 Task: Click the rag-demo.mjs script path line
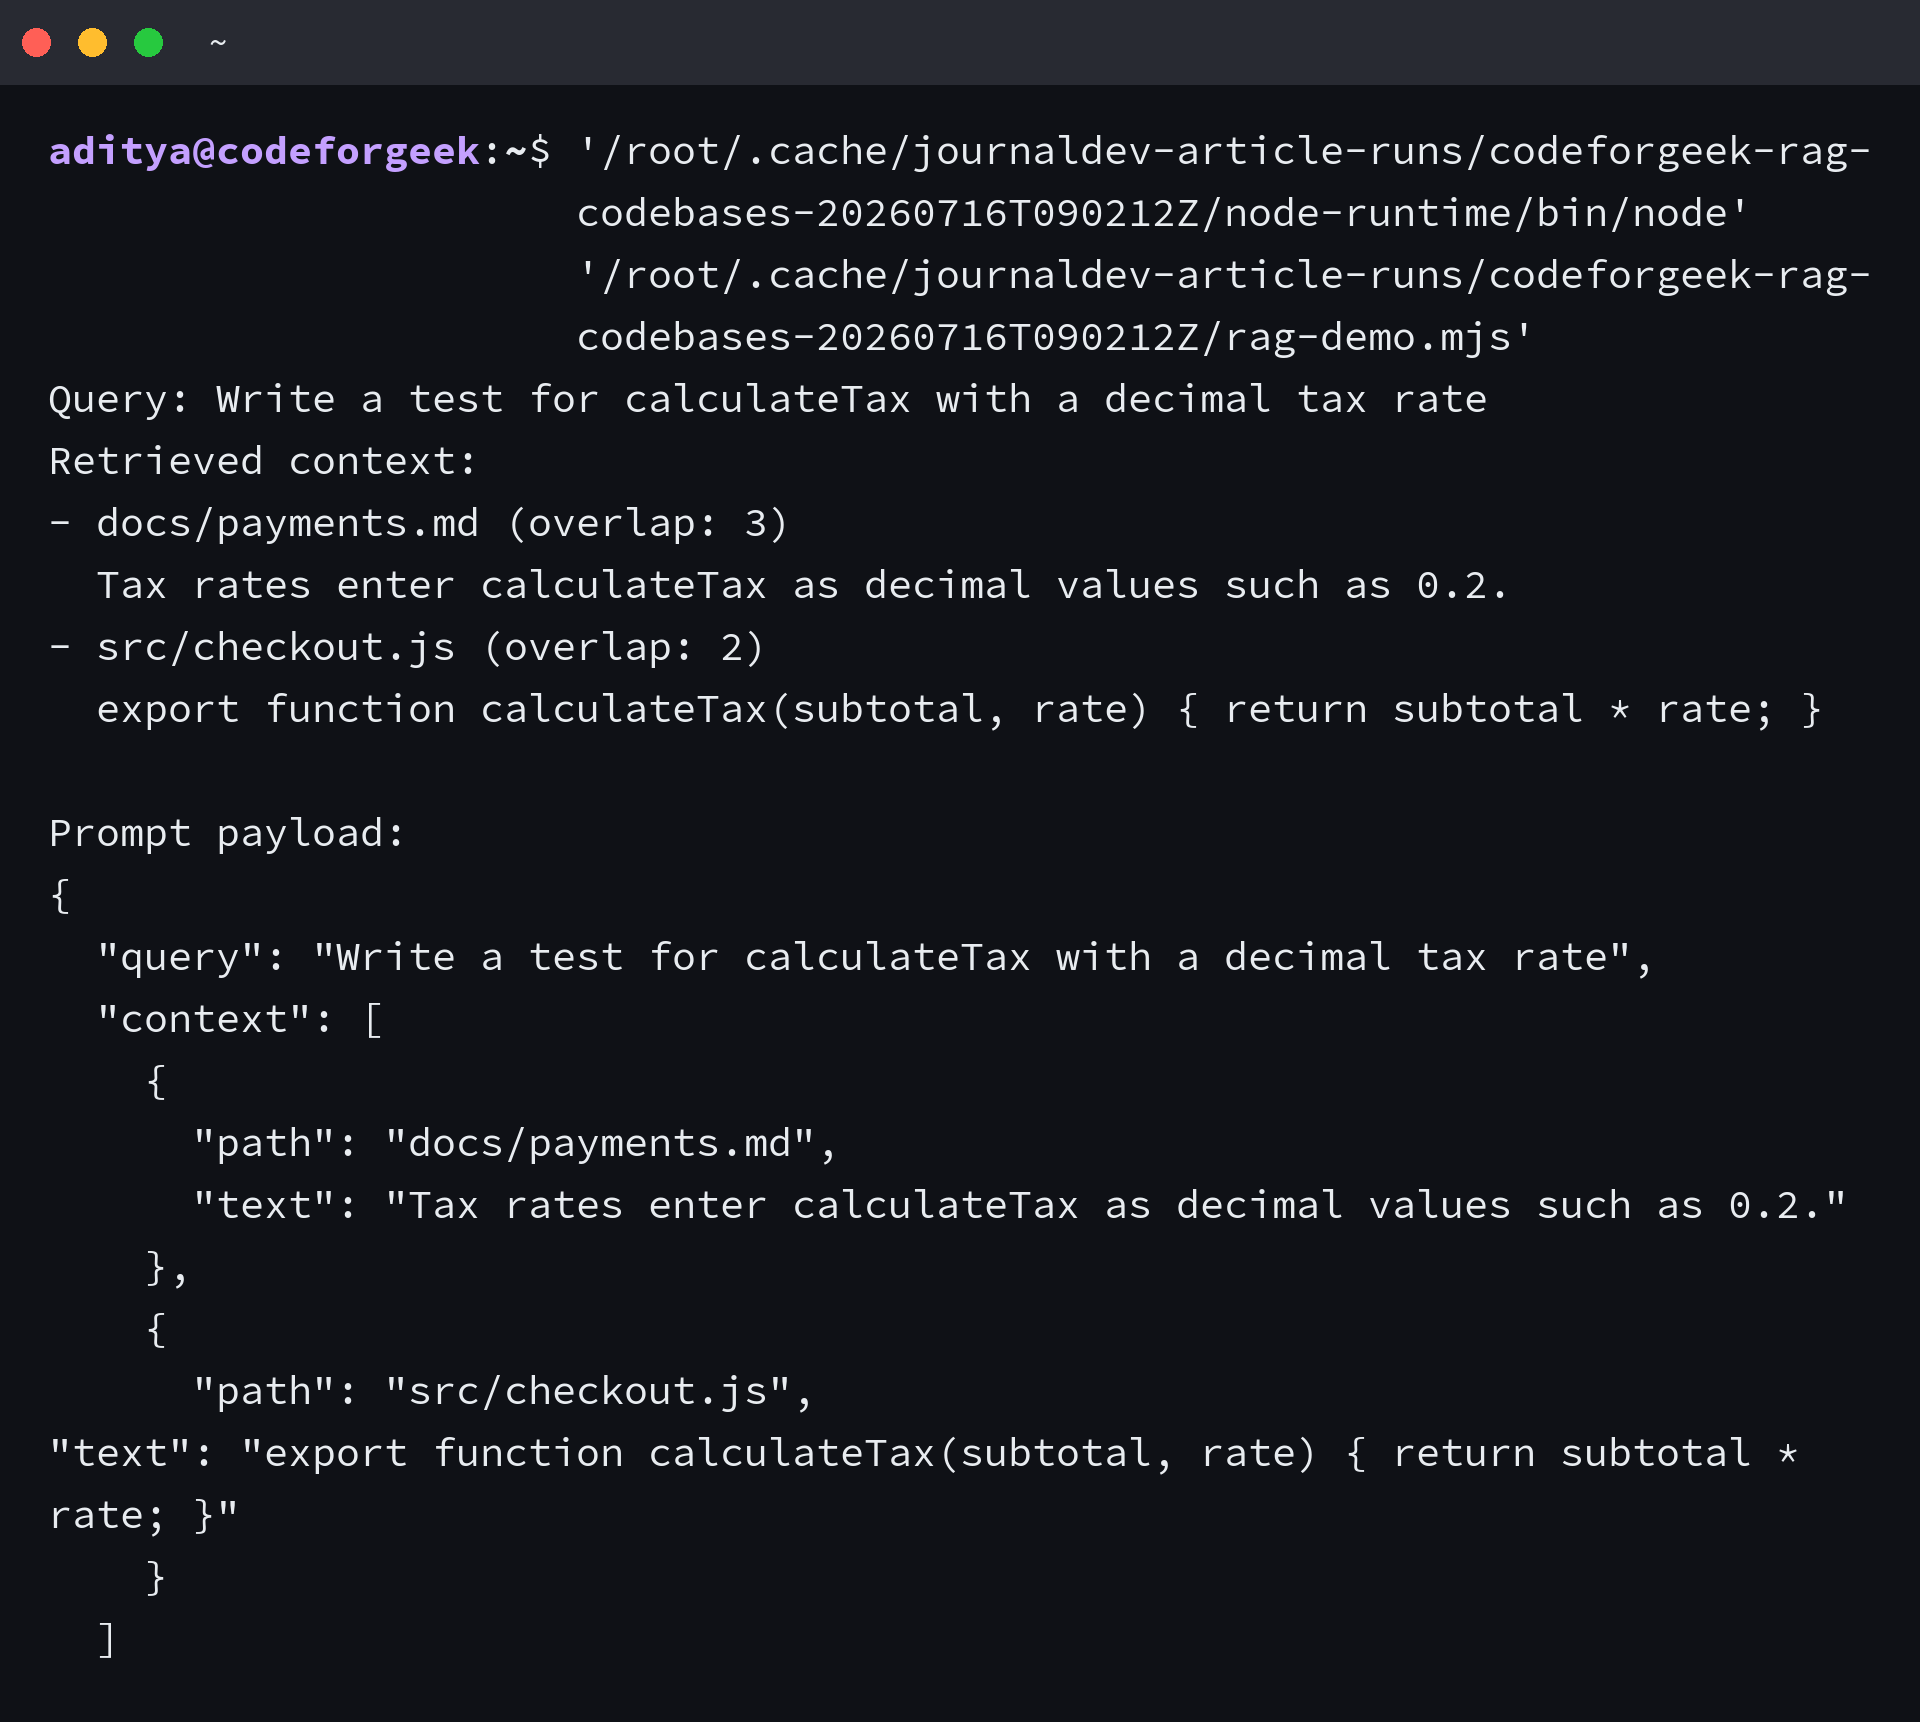[1054, 337]
